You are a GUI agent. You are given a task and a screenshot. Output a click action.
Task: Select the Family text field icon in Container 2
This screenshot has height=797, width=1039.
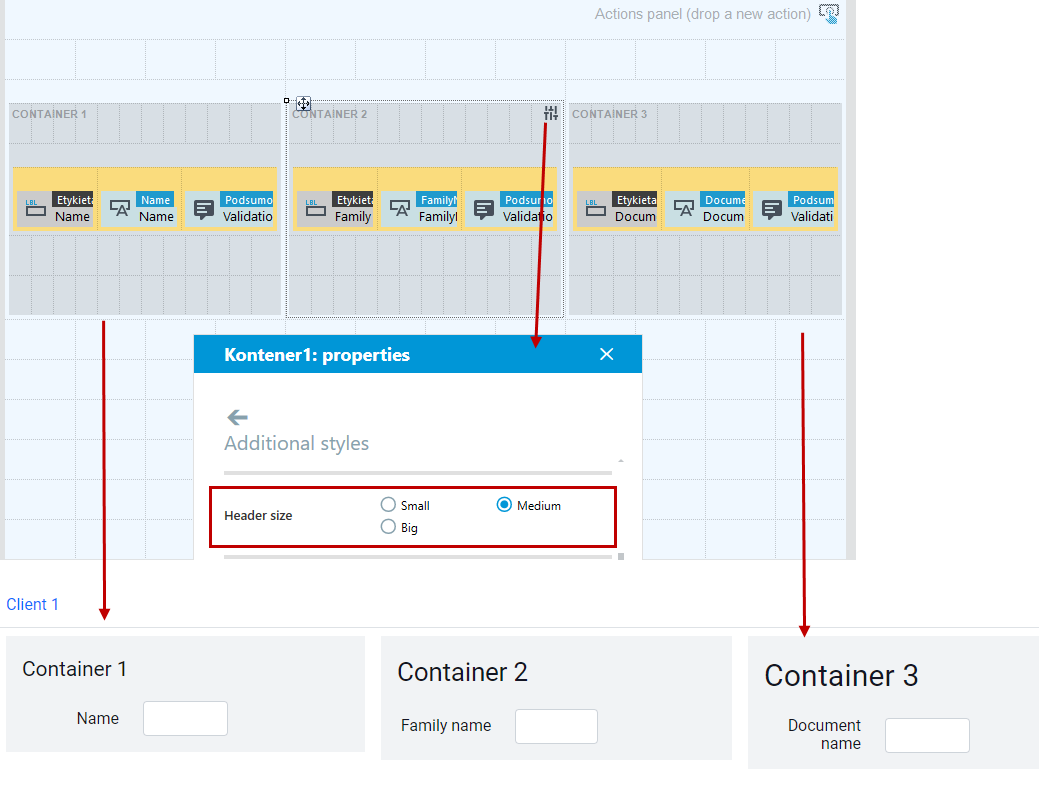[x=400, y=209]
